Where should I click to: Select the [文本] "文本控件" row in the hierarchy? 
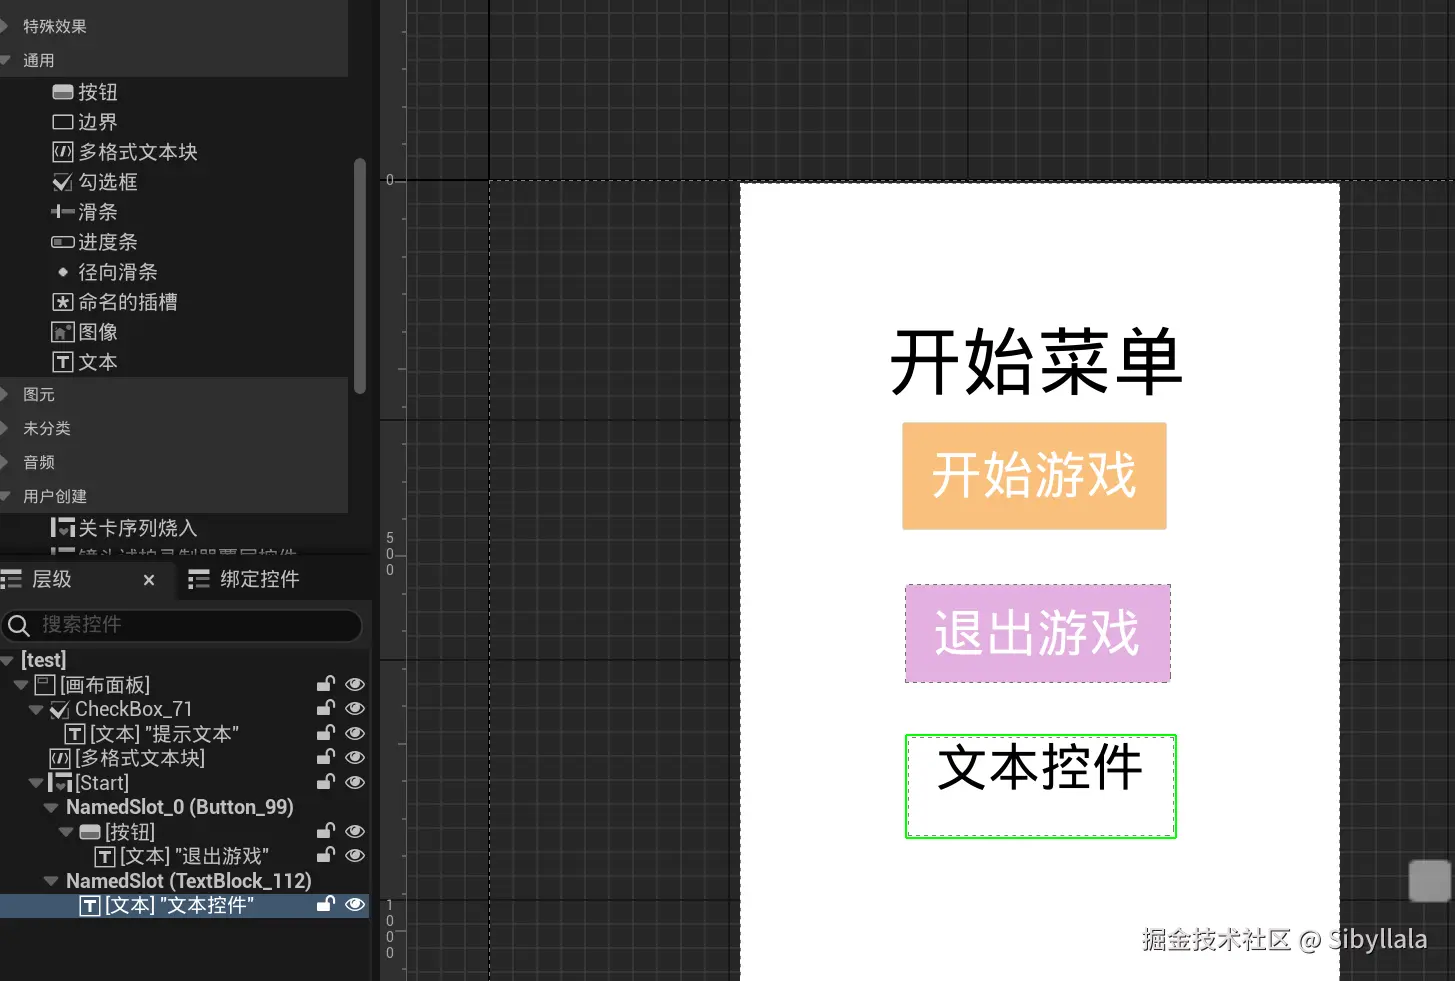click(x=184, y=905)
